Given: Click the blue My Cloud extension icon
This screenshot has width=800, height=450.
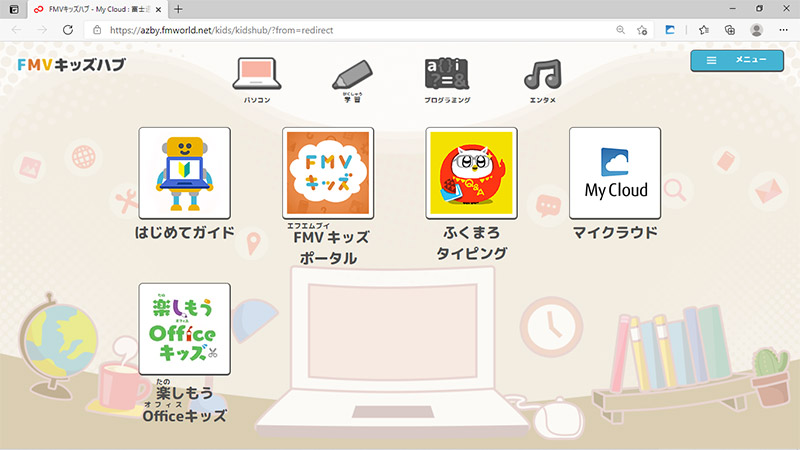Looking at the screenshot, I should (670, 30).
